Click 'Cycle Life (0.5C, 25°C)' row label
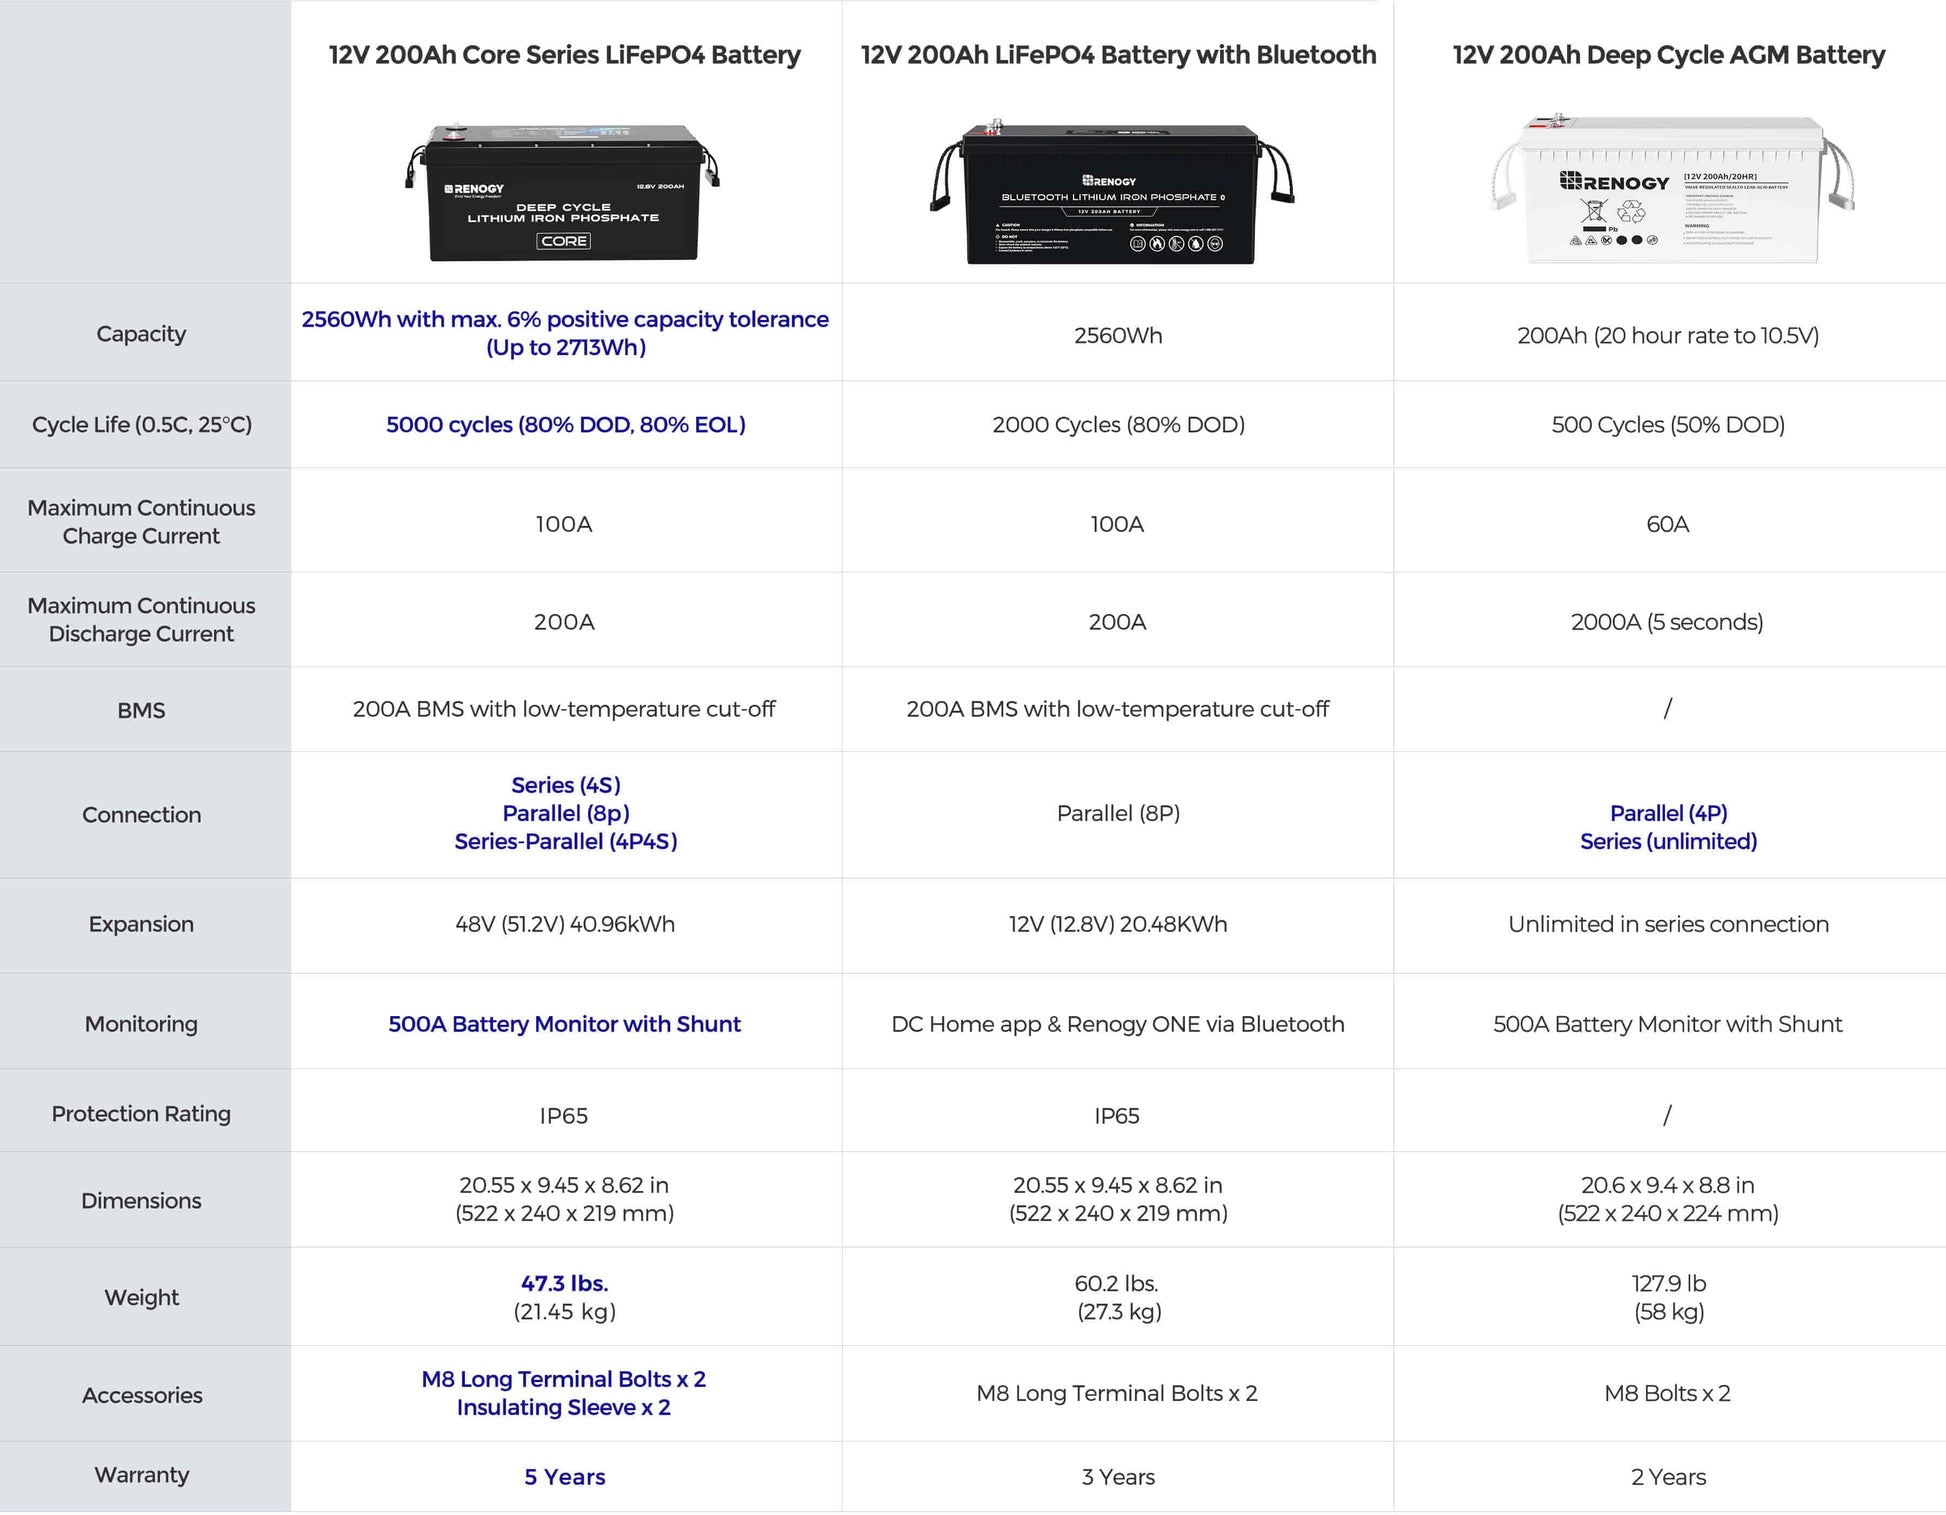The image size is (1946, 1515). pos(142,425)
